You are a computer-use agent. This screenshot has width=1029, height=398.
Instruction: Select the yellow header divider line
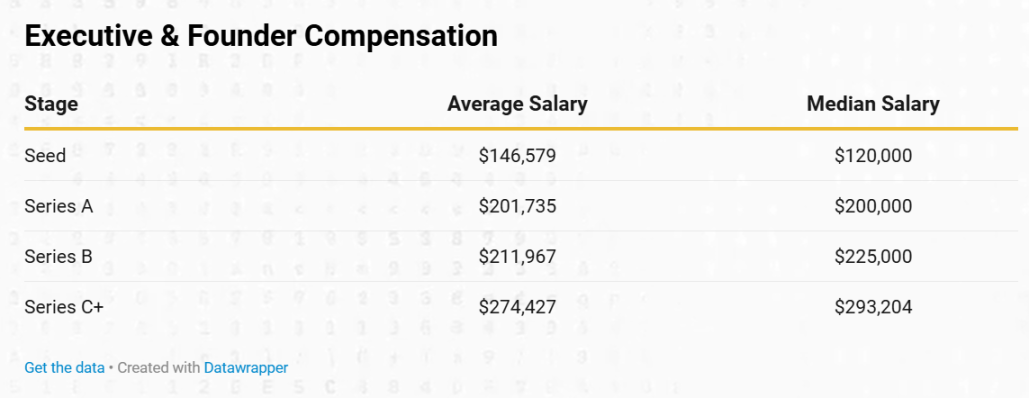click(521, 128)
